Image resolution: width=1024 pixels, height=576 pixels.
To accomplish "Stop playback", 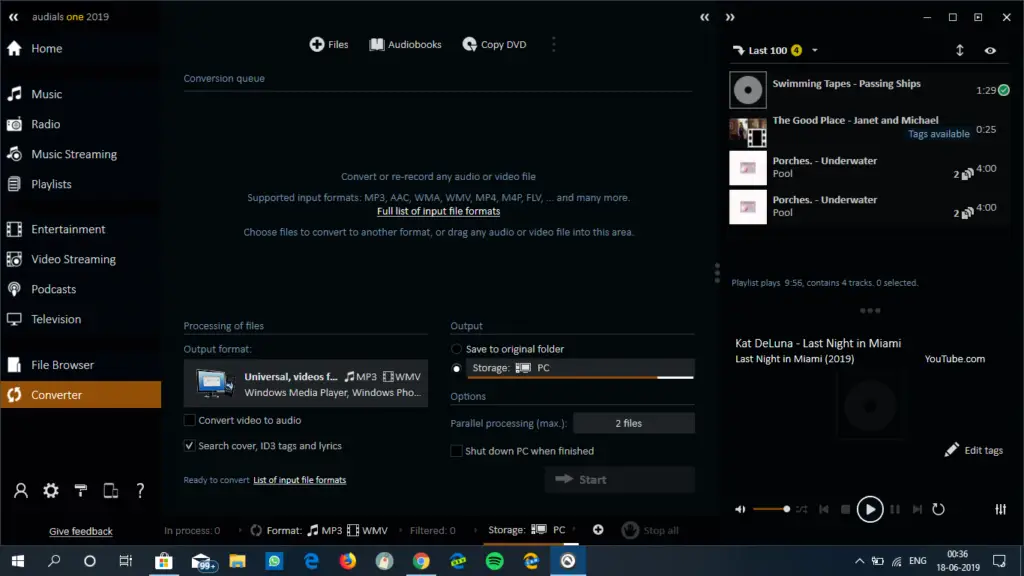I will (846, 509).
